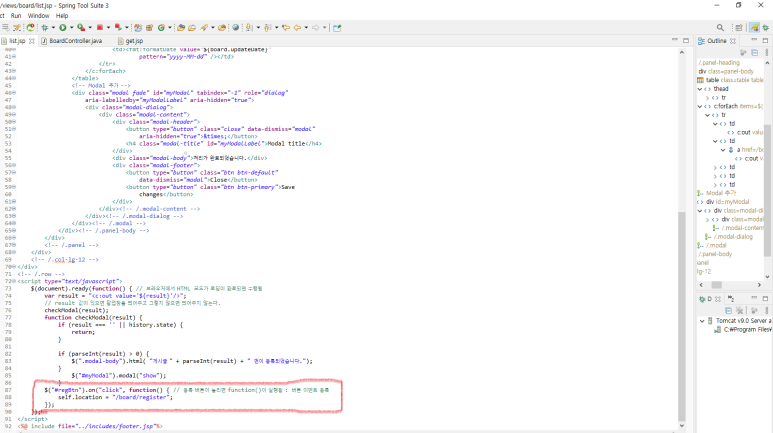Click the Last Edit Location arrow icon
773x433 pixels.
pyautogui.click(x=285, y=28)
